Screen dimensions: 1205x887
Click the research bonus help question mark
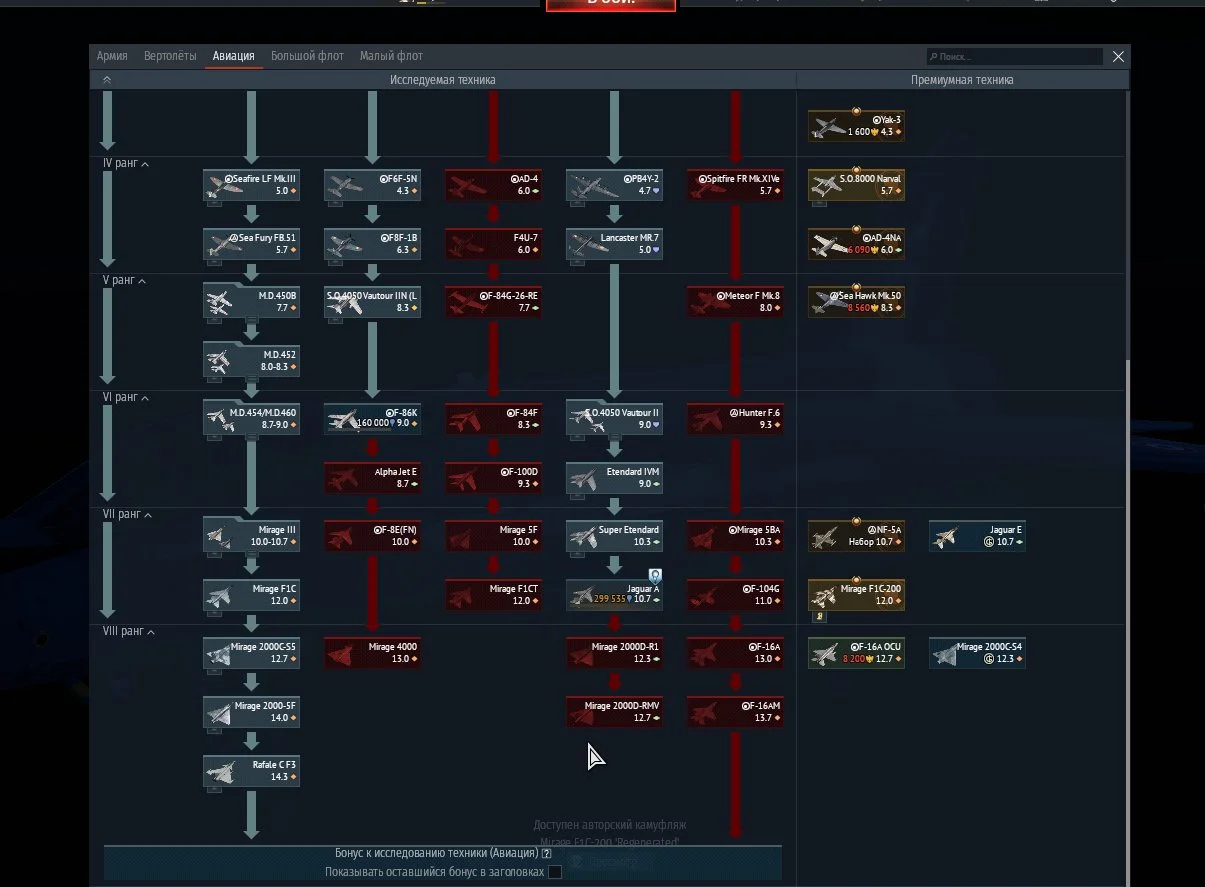pyautogui.click(x=547, y=853)
